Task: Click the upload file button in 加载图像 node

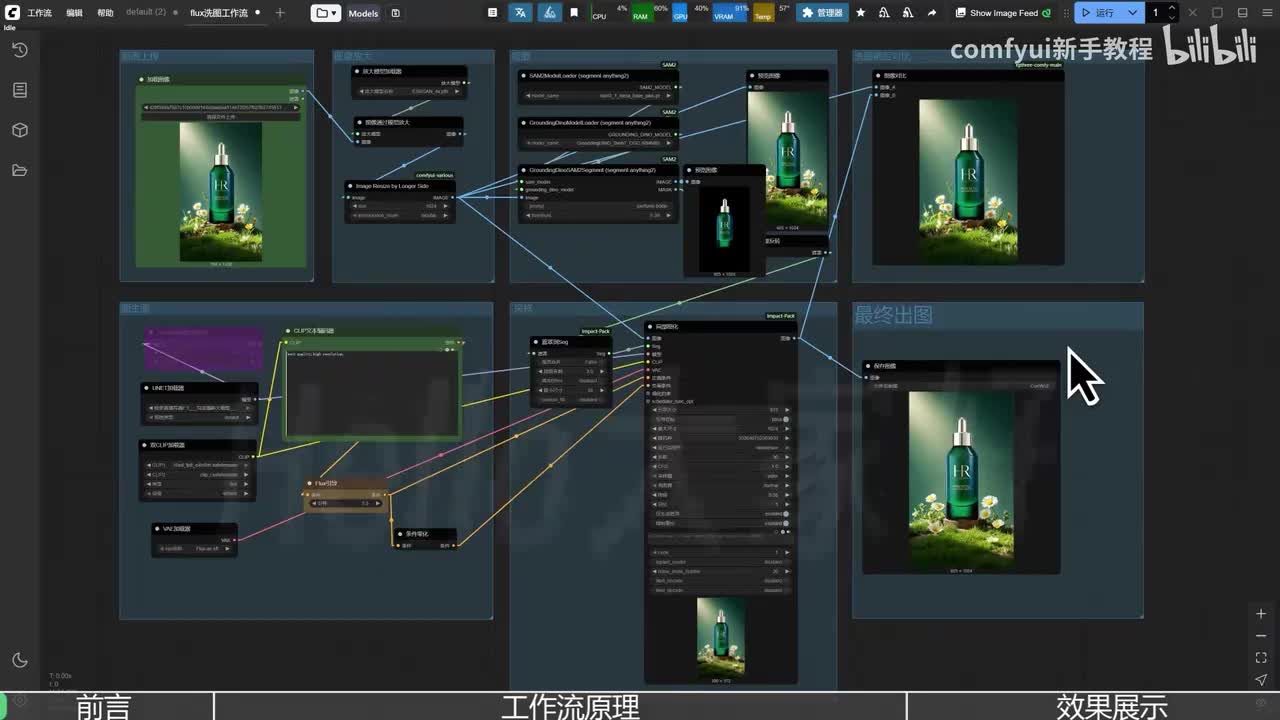Action: click(221, 117)
